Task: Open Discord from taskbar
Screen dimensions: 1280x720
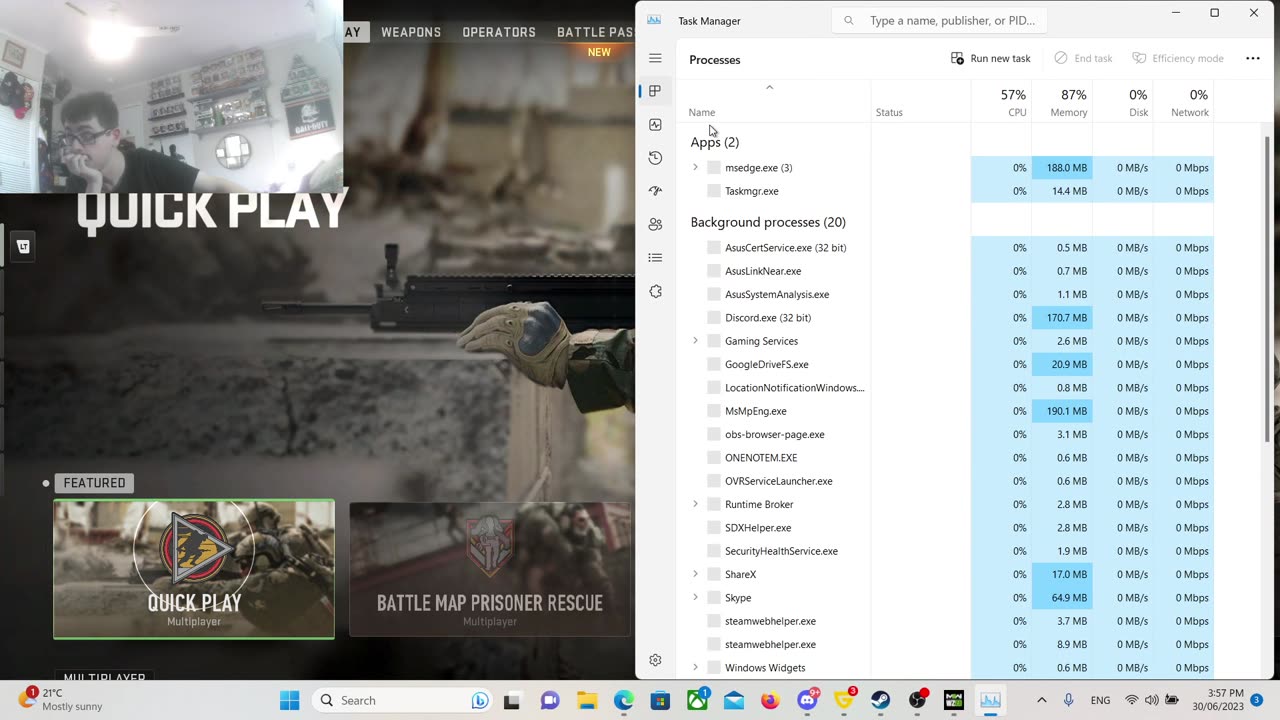Action: [x=807, y=701]
